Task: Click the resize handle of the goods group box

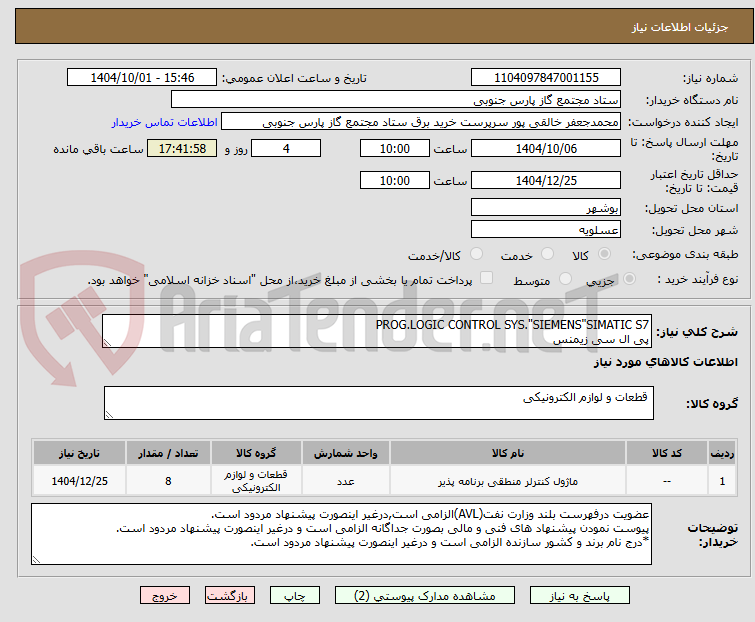Action: pos(109,415)
